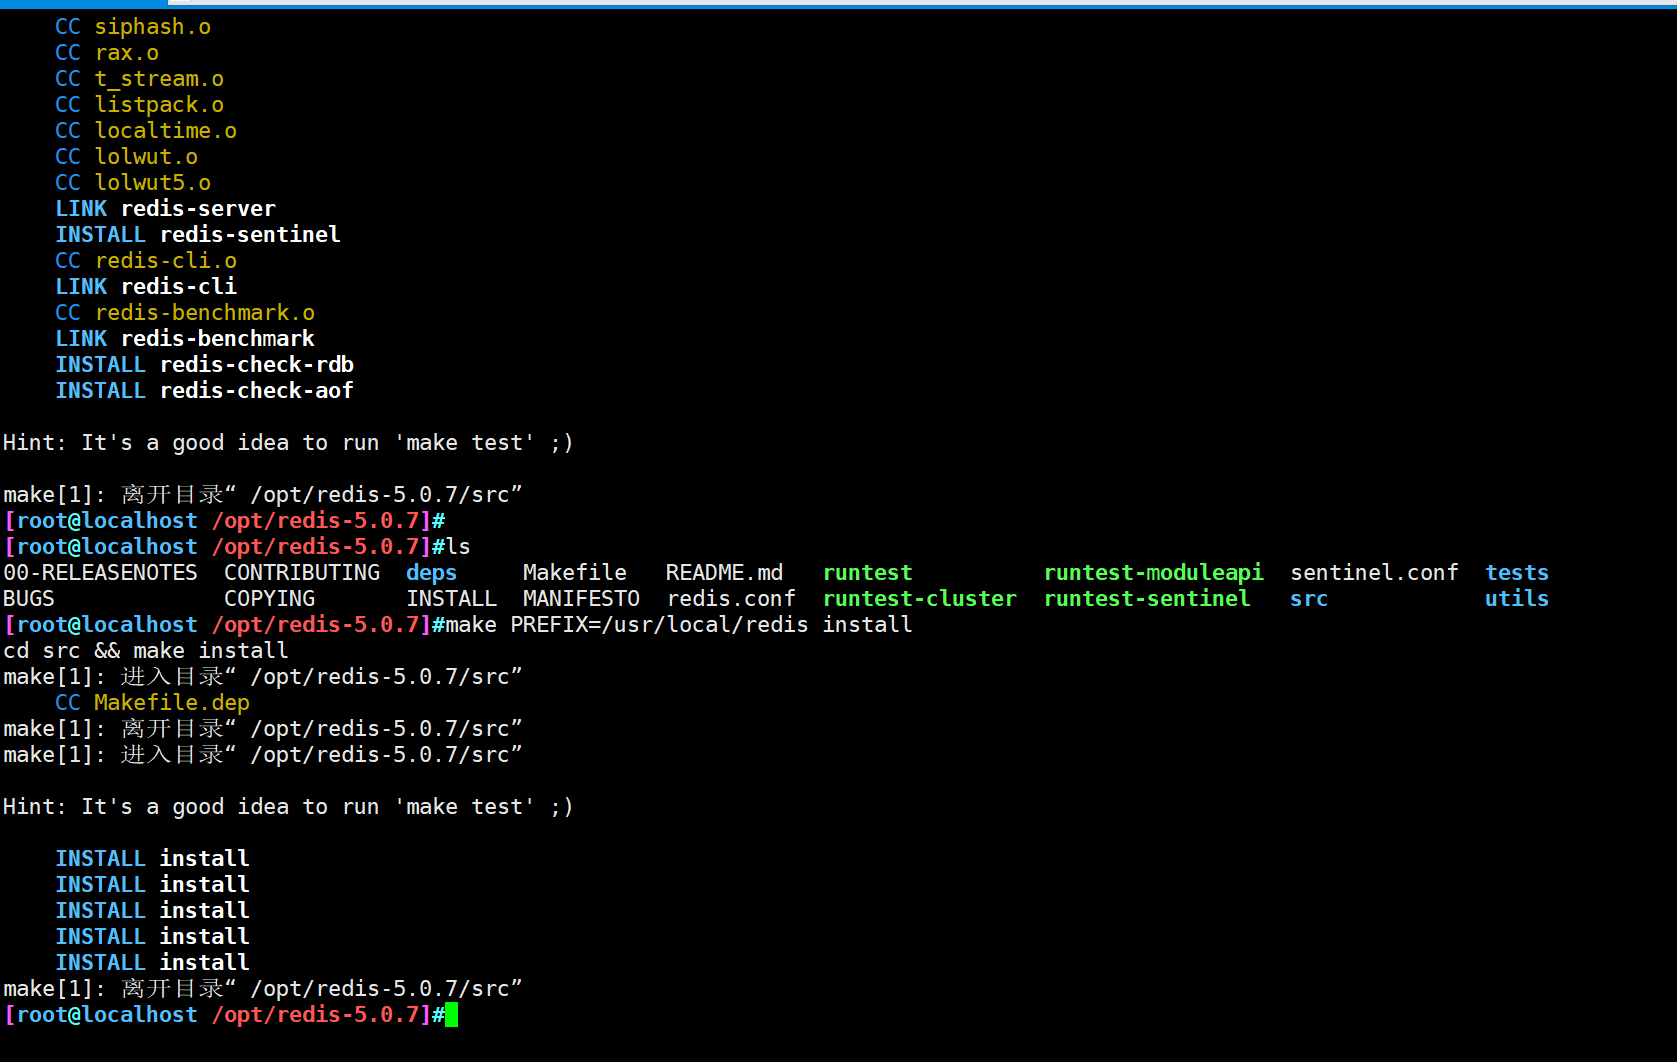Click the "INSTALL redis-sentinel" line
This screenshot has width=1677, height=1062.
tap(198, 235)
